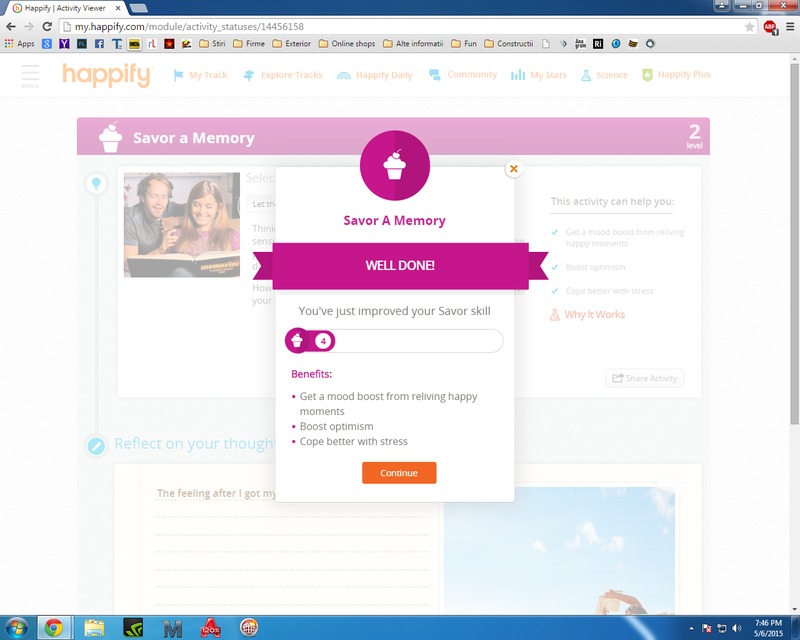The image size is (800, 640).
Task: Click the NVIDIA taskbar icon
Action: pyautogui.click(x=133, y=628)
